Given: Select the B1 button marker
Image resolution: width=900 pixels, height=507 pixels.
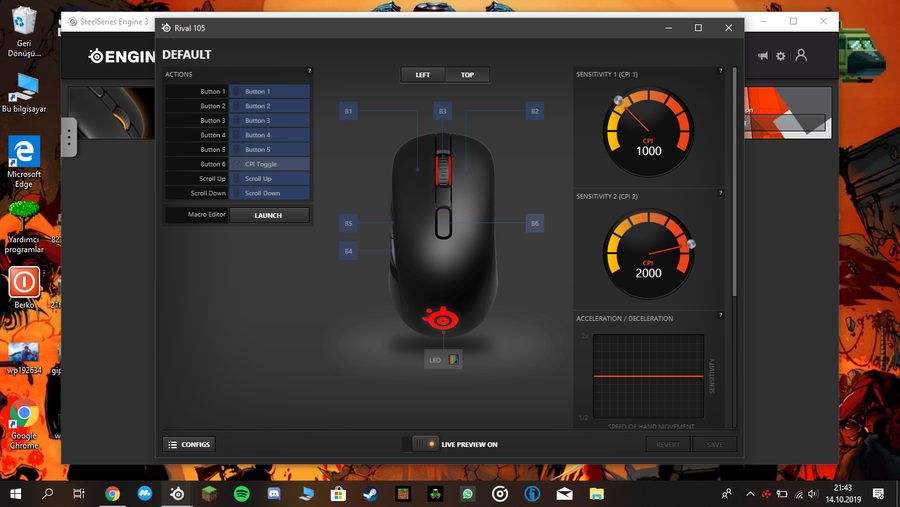Looking at the screenshot, I should 348,111.
